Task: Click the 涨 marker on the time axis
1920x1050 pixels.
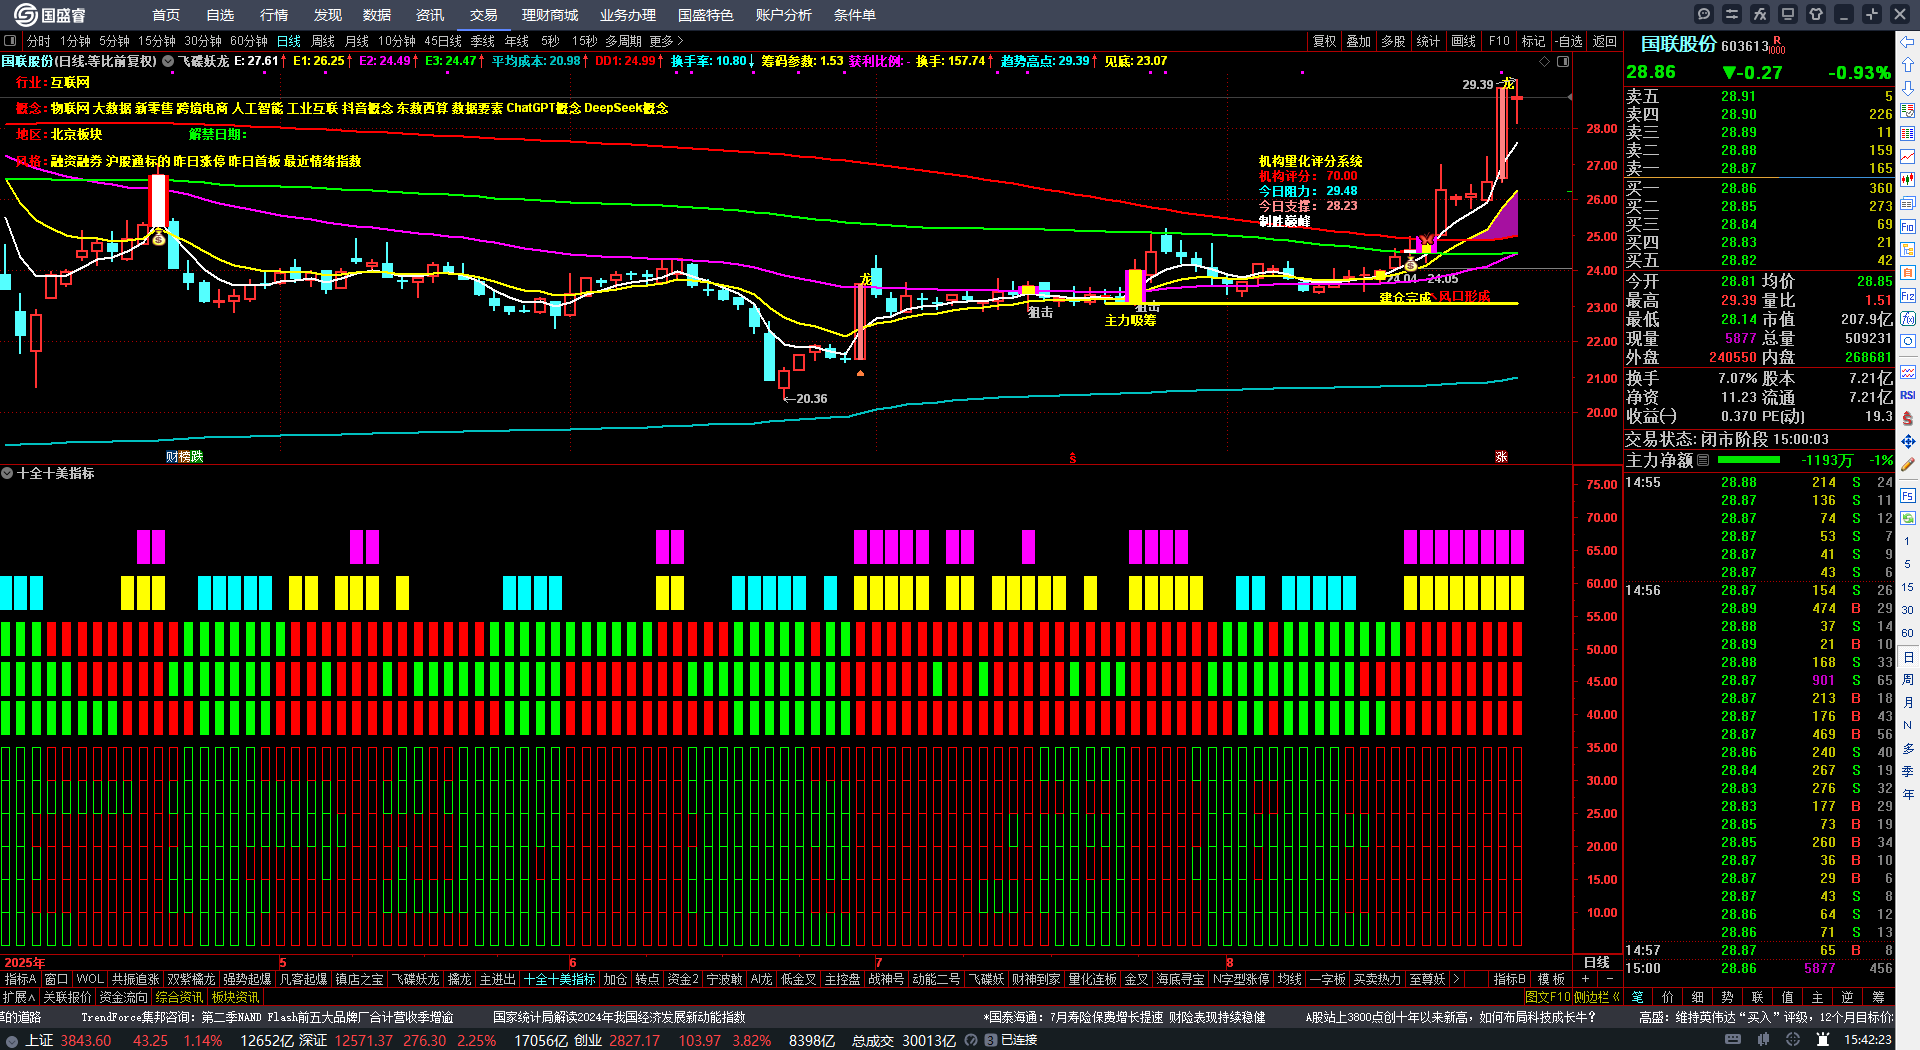Action: coord(1501,456)
